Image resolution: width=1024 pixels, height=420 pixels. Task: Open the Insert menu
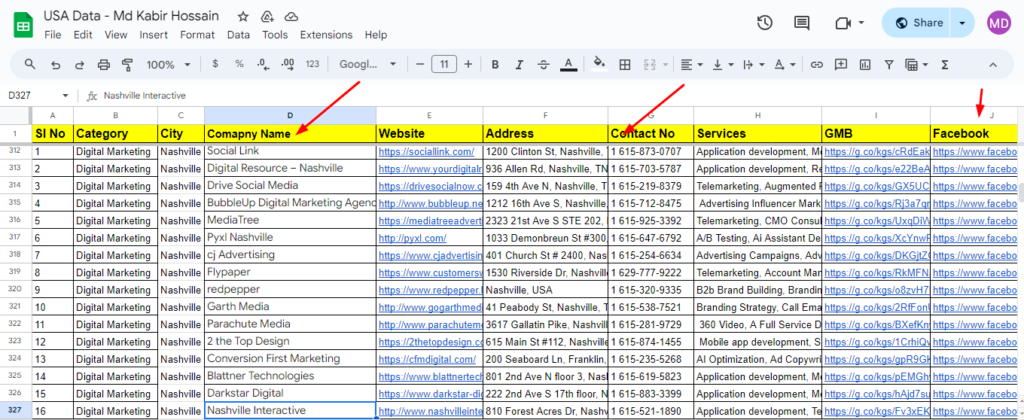click(x=153, y=35)
